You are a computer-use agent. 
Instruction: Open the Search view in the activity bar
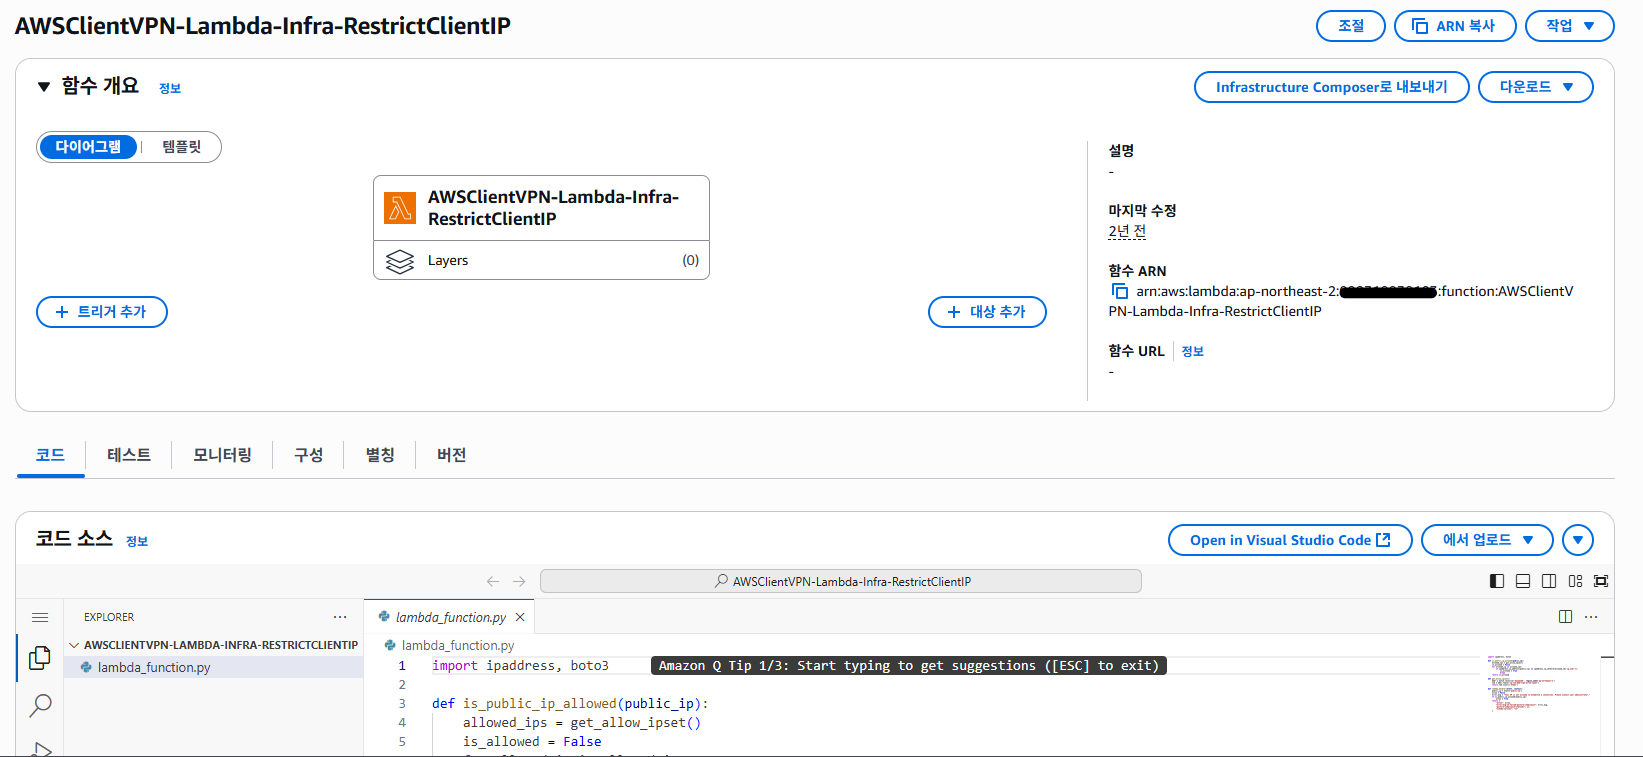40,705
